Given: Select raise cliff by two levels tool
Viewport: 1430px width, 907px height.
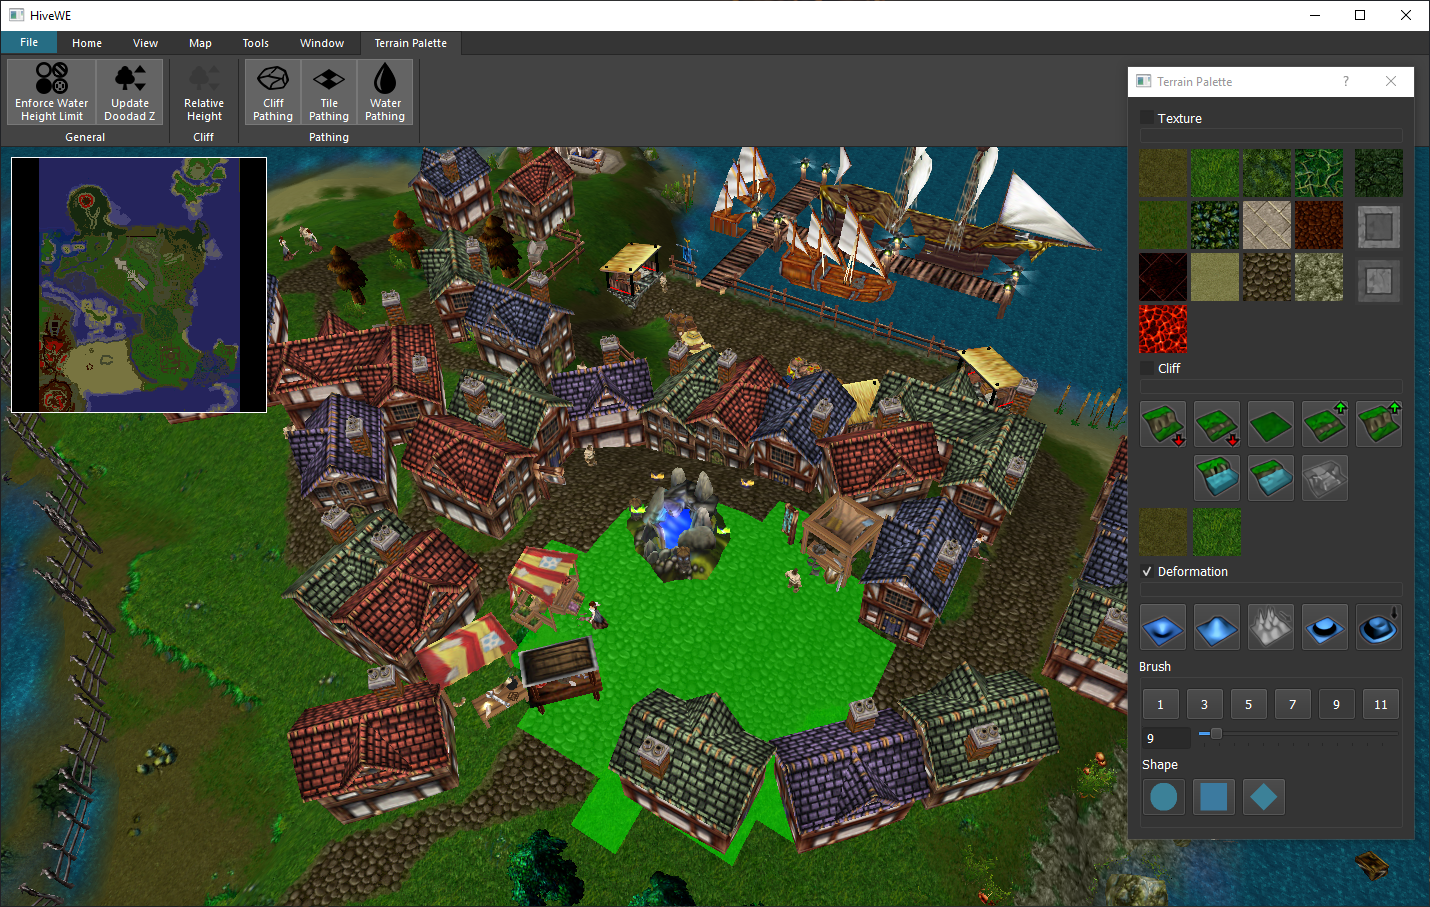Looking at the screenshot, I should click(1379, 424).
